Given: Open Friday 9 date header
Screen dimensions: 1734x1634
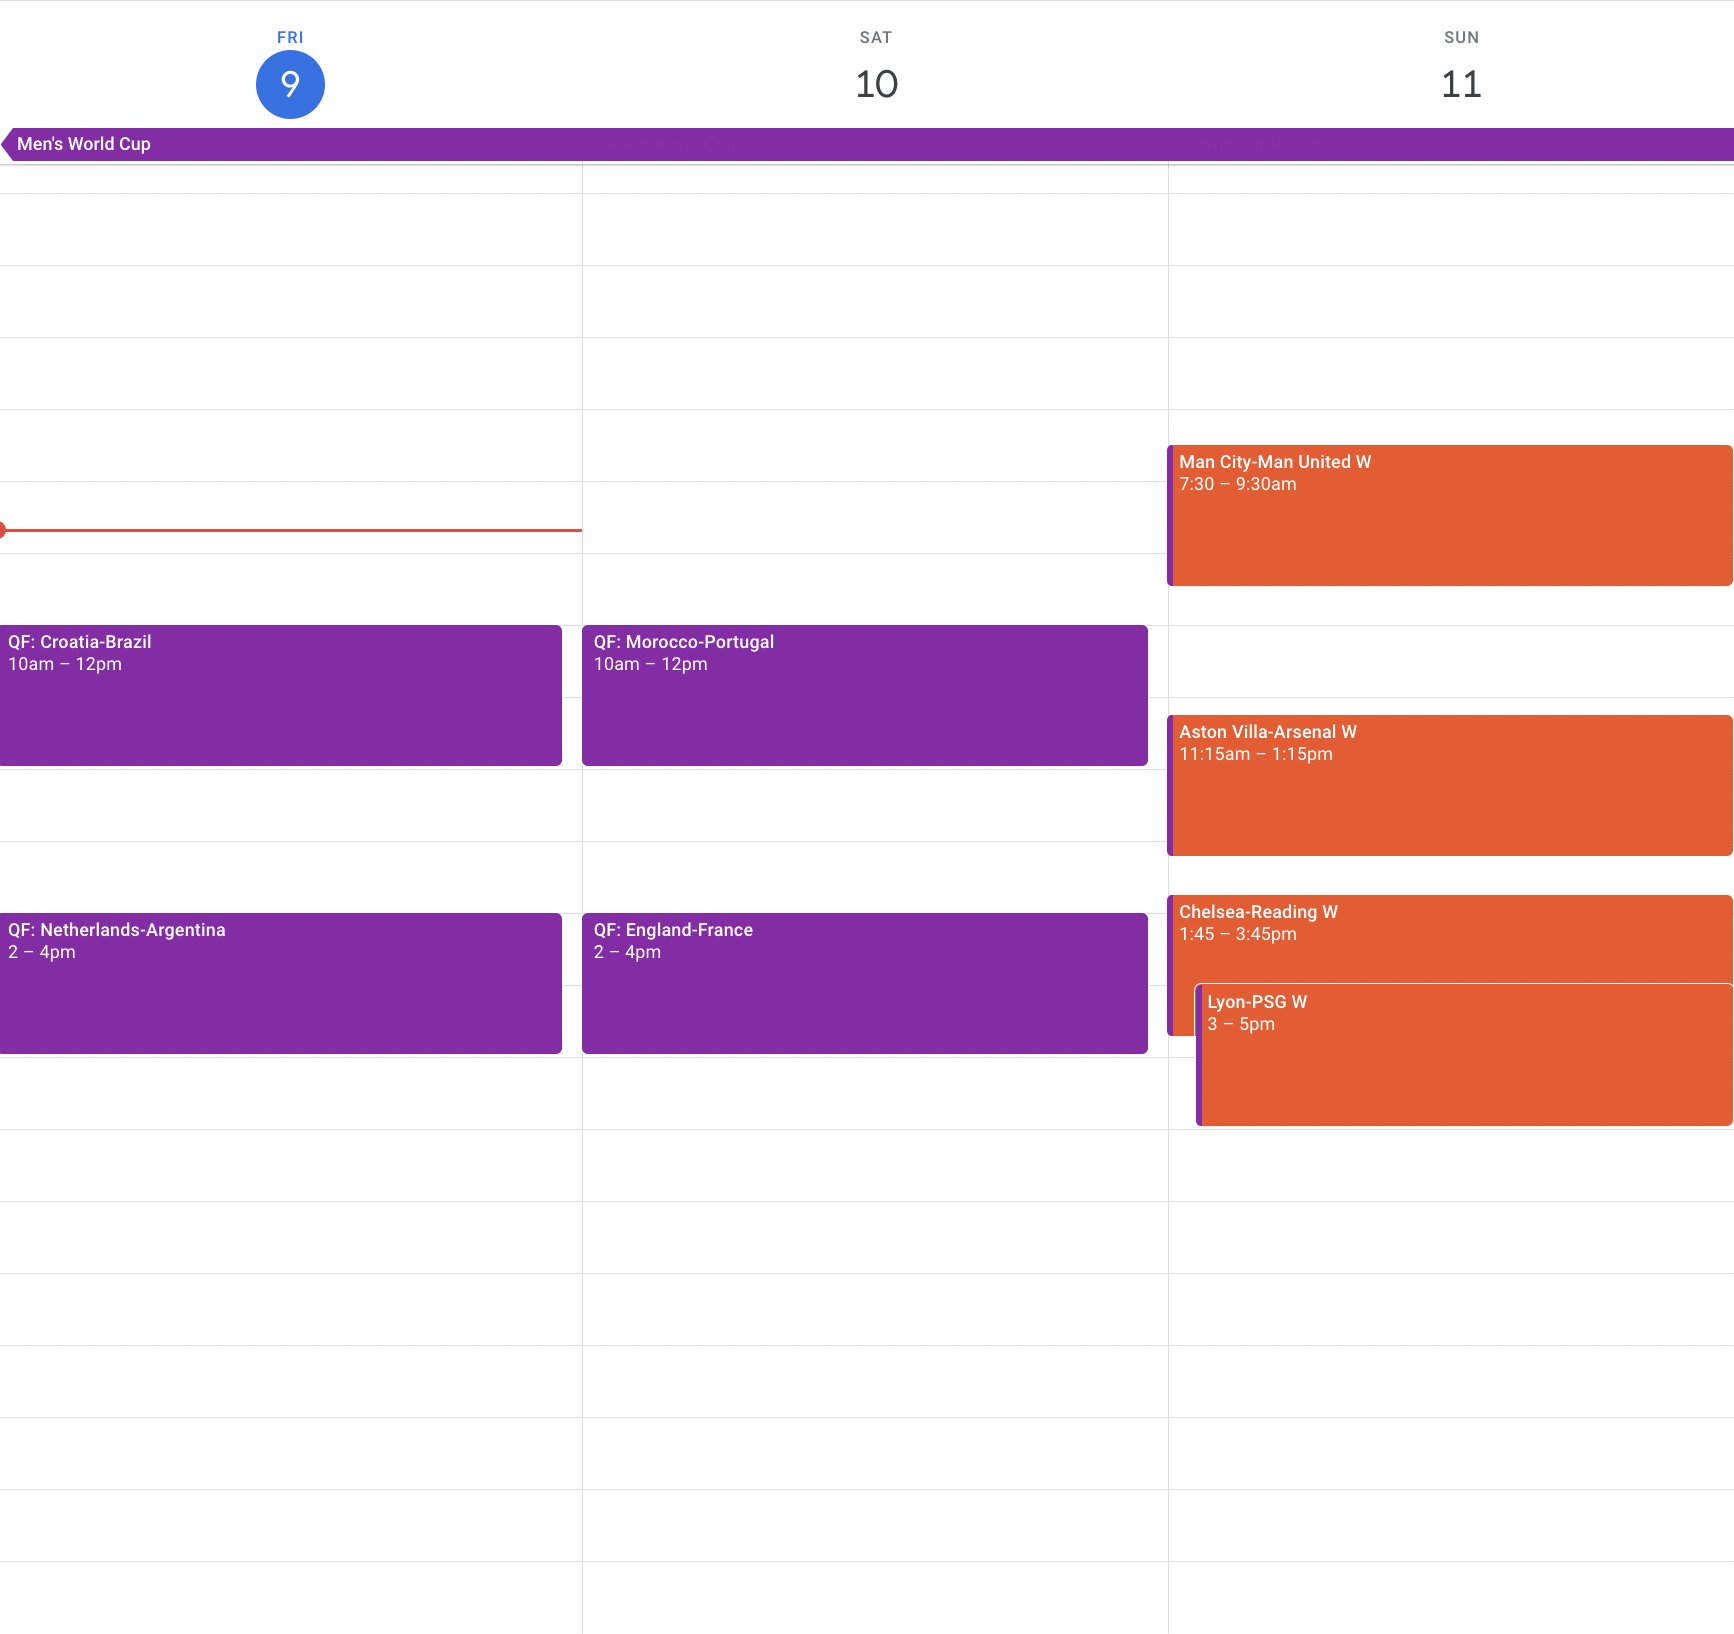Looking at the screenshot, I should [290, 84].
